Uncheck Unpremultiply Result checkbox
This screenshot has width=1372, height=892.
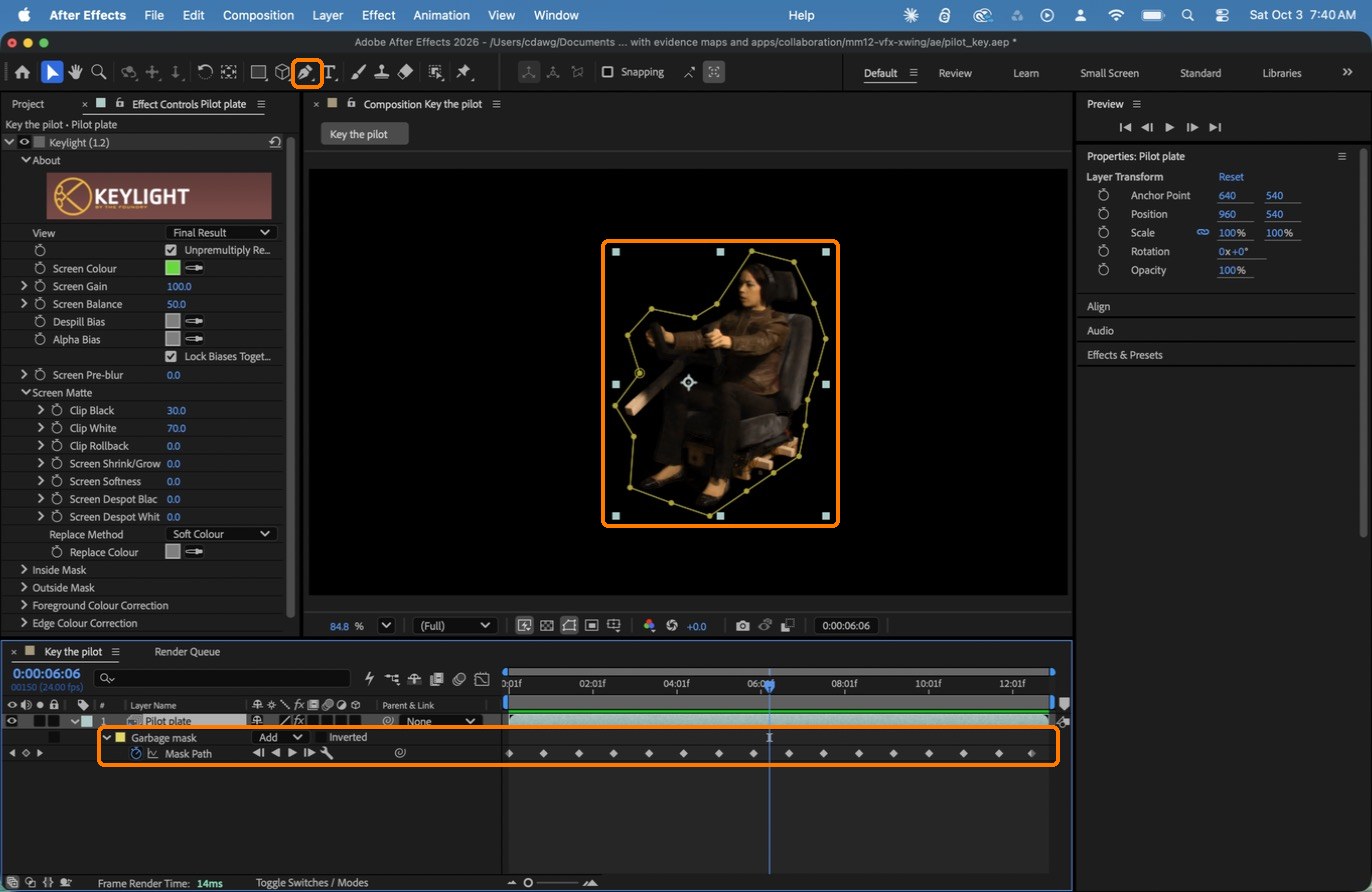coord(171,250)
